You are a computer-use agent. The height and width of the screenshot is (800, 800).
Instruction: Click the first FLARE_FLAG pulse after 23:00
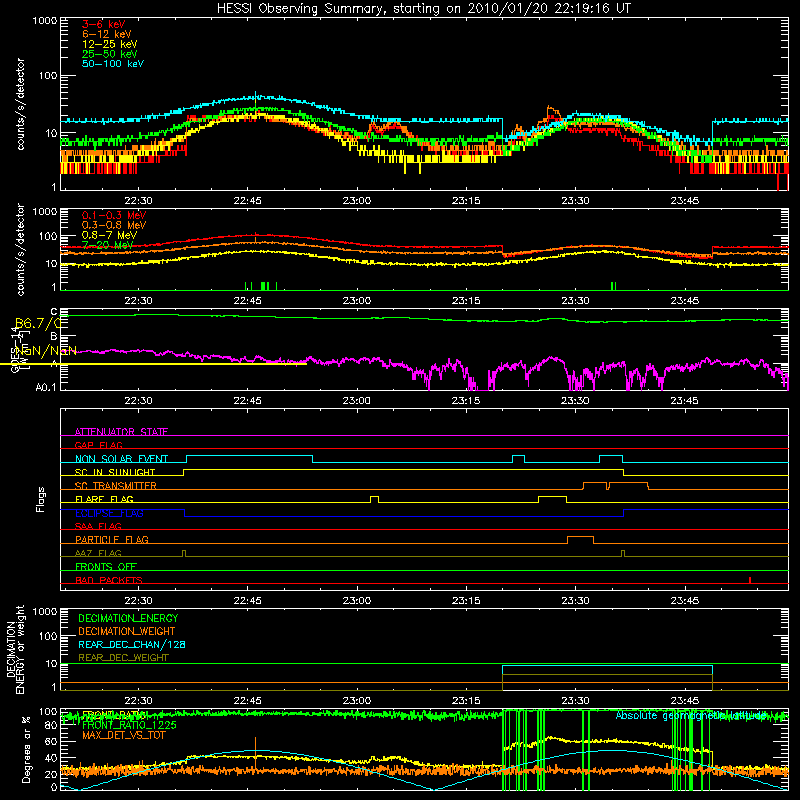coord(374,497)
